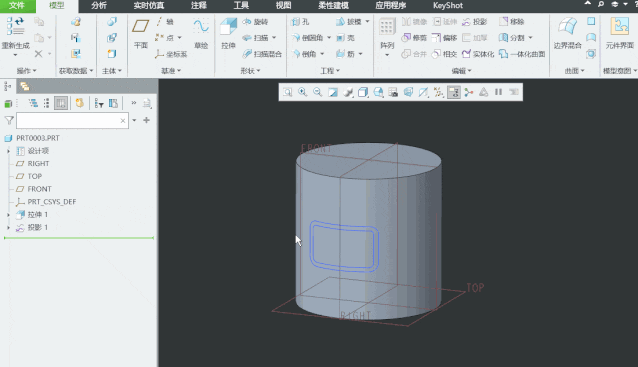Viewport: 638px width, 367px height.
Task: Select the 旋转 revolve tool
Action: pyautogui.click(x=255, y=22)
